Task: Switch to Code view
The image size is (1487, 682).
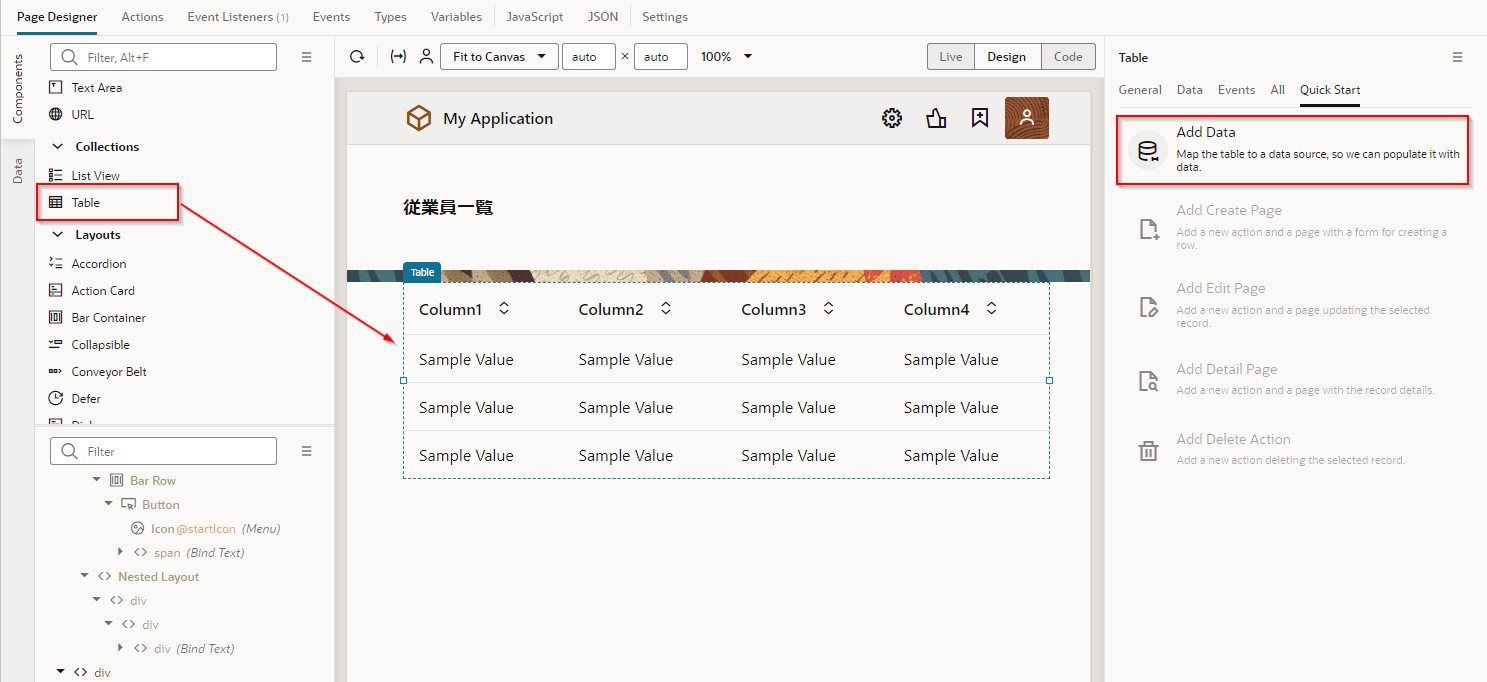Action: 1068,57
